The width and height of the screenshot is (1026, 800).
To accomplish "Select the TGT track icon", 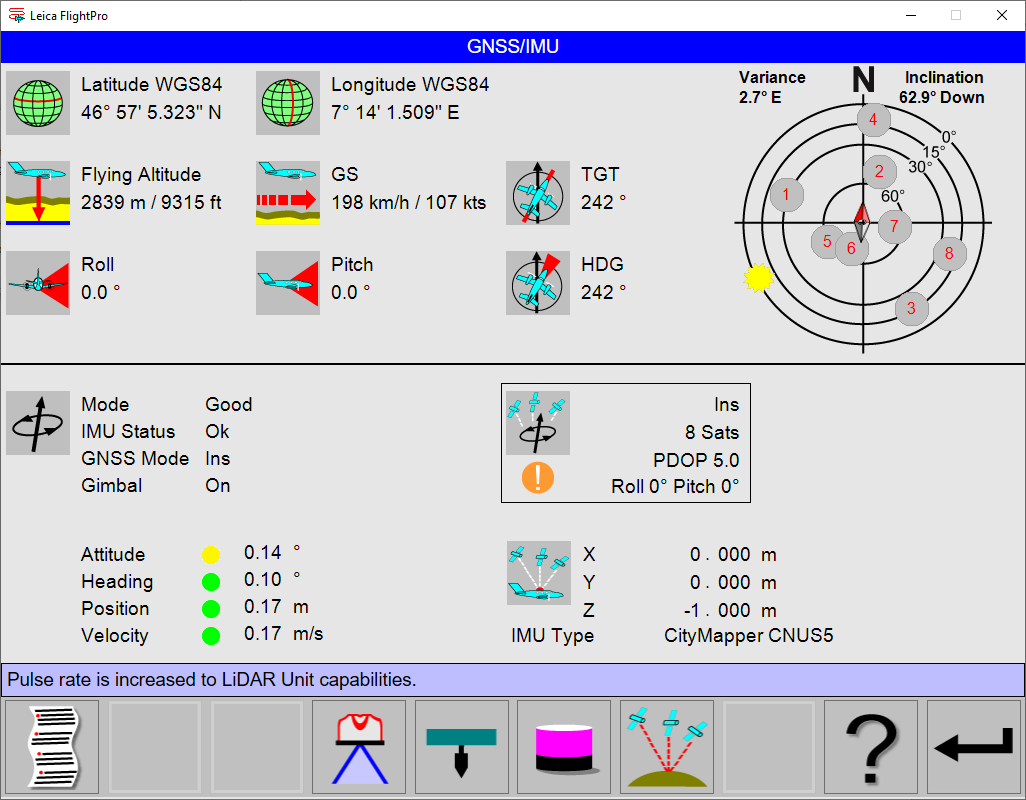I will click(x=537, y=192).
